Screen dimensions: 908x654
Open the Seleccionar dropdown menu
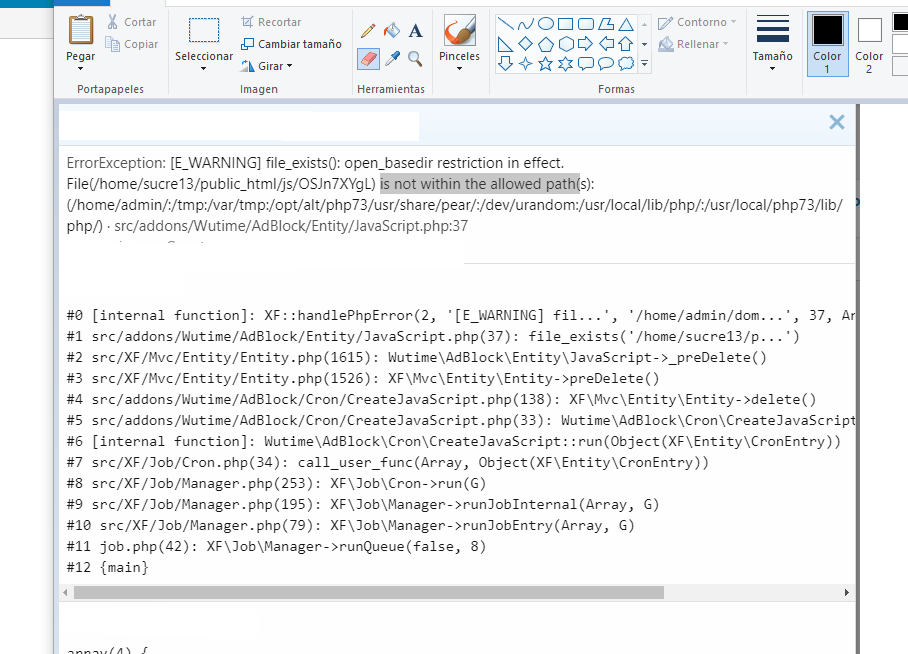pos(204,69)
